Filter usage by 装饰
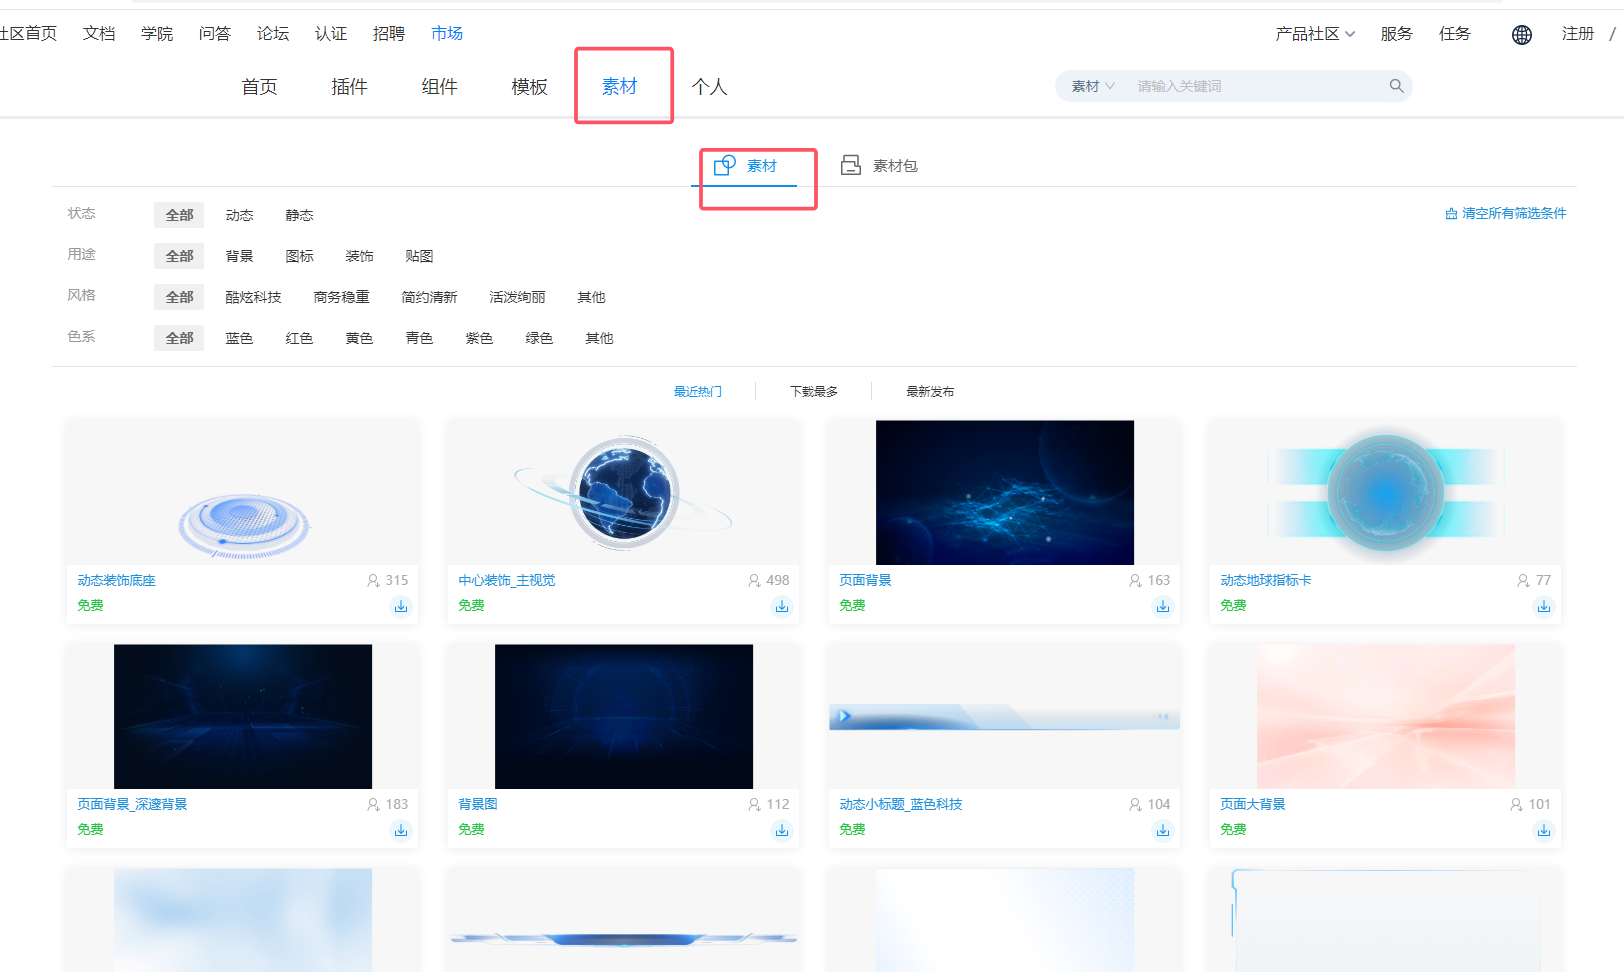Viewport: 1624px width, 972px height. click(359, 256)
